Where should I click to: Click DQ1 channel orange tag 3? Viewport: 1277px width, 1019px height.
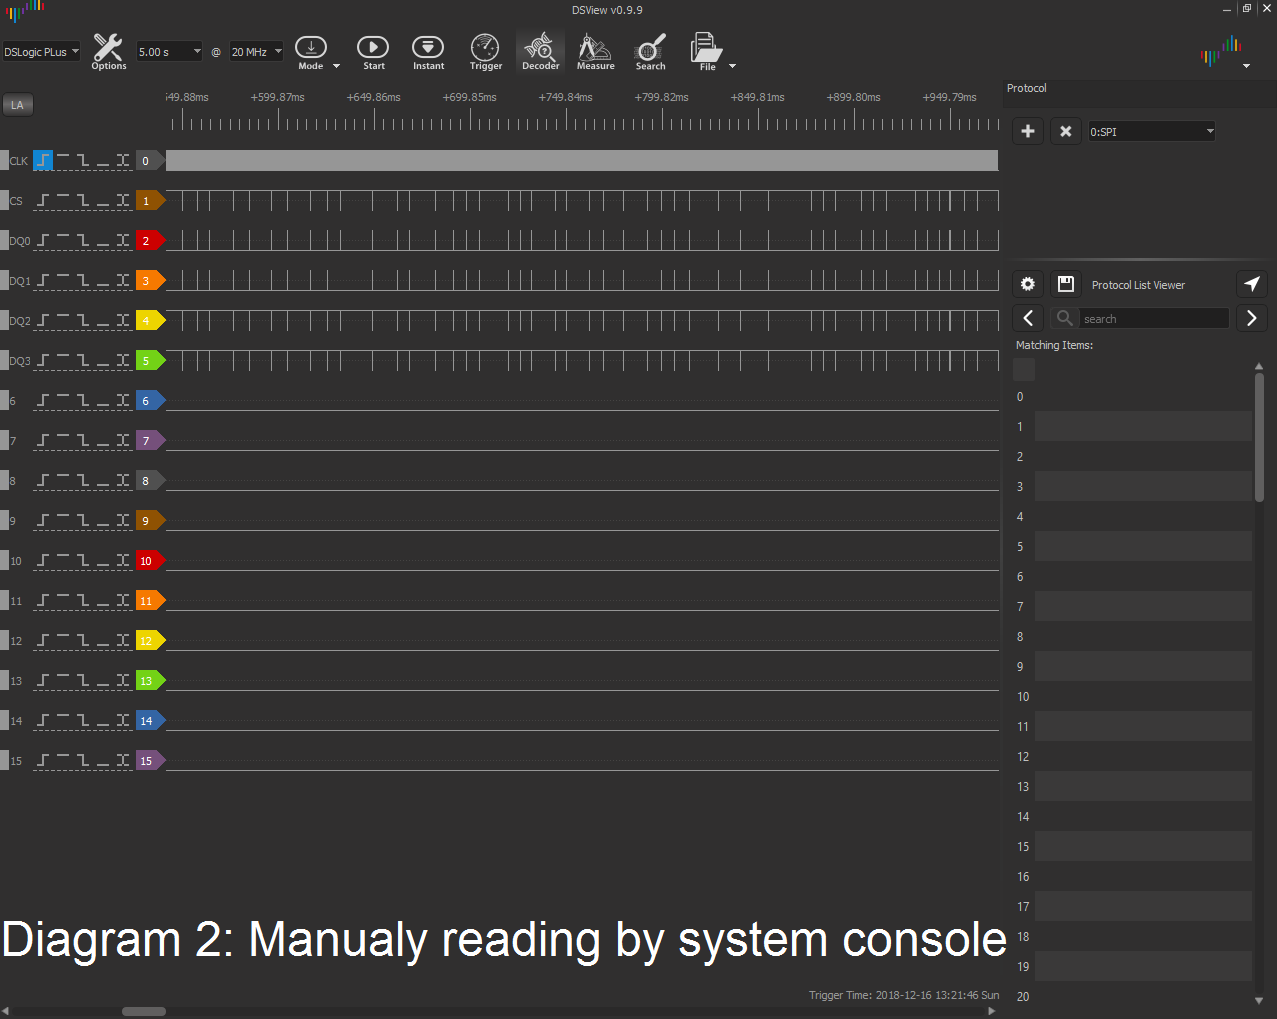click(x=149, y=280)
